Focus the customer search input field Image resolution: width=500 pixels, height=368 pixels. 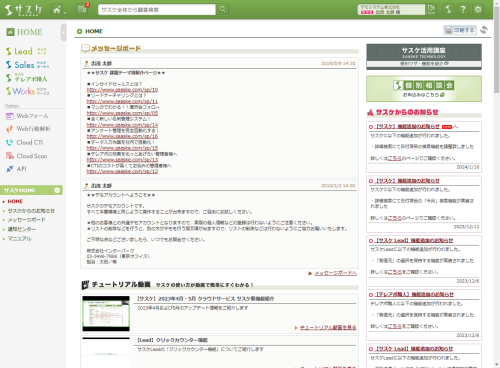[157, 10]
